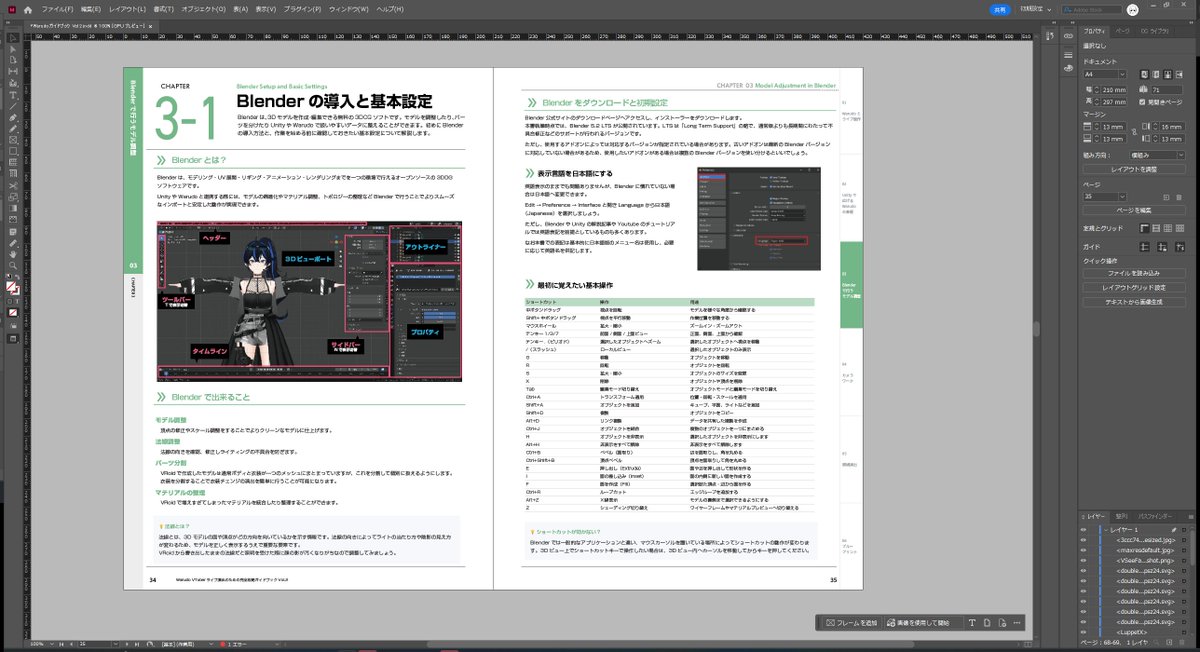Select the Gap tool
Viewport: 1200px width, 652px height.
click(x=14, y=70)
